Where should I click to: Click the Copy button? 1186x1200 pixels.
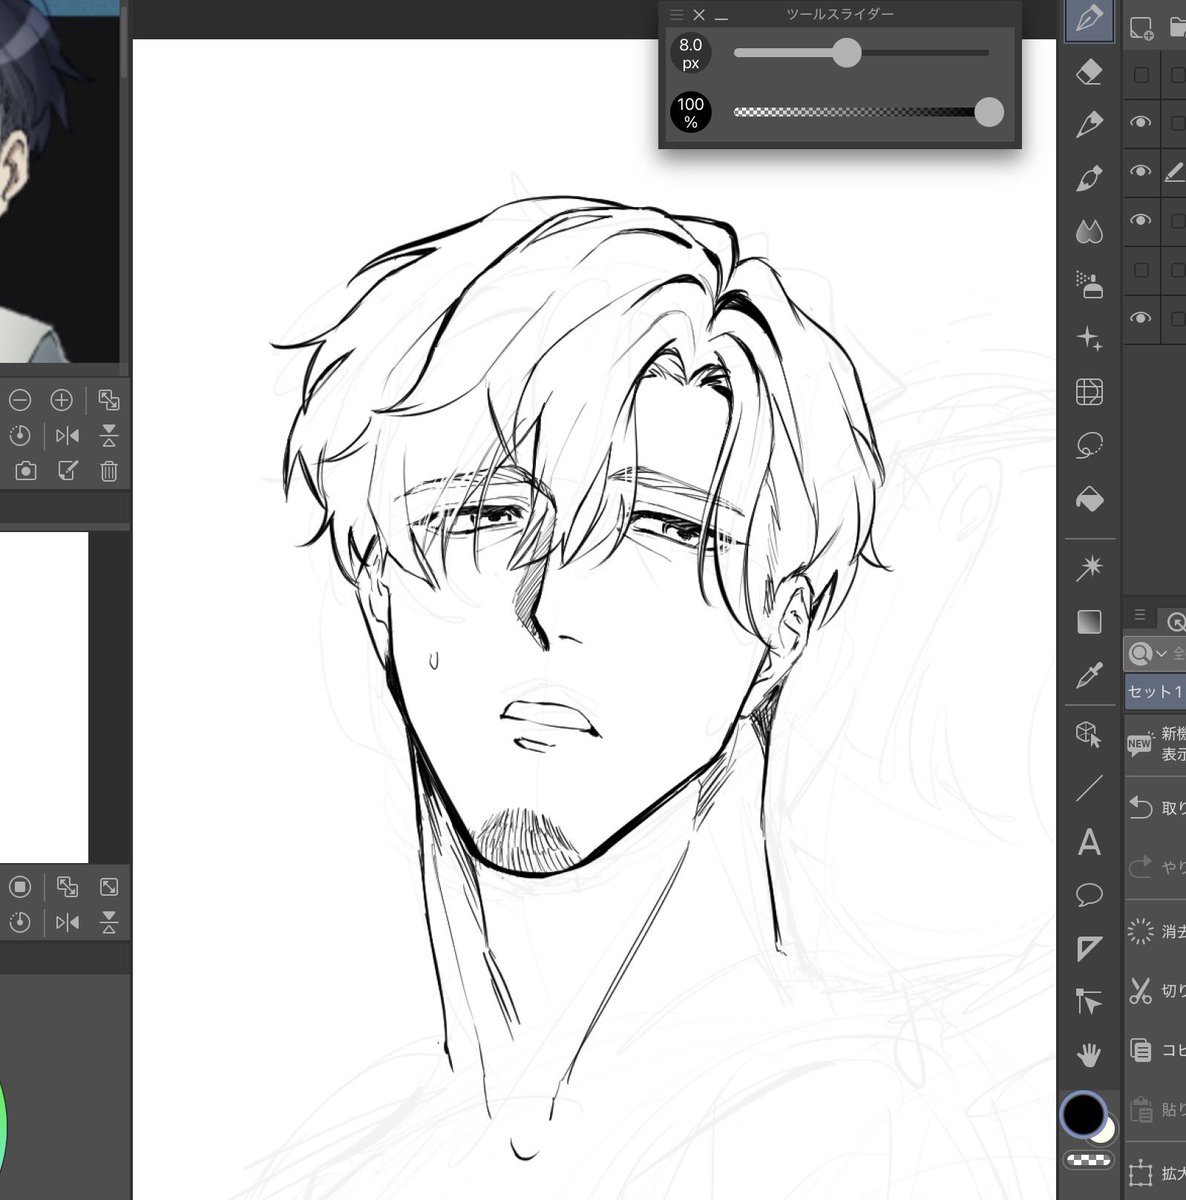click(x=1140, y=1049)
